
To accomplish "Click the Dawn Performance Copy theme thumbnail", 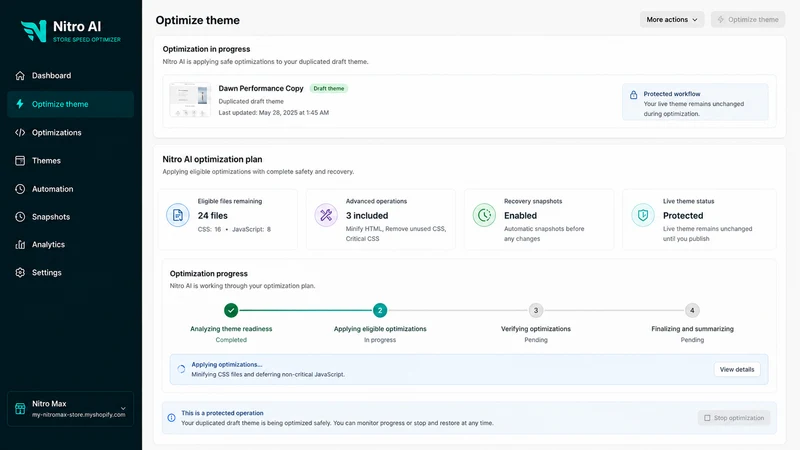I will point(190,100).
